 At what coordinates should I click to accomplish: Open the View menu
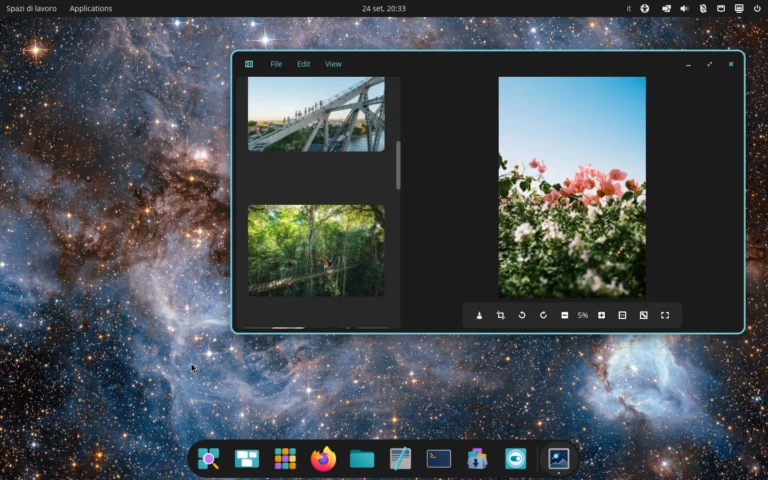333,64
